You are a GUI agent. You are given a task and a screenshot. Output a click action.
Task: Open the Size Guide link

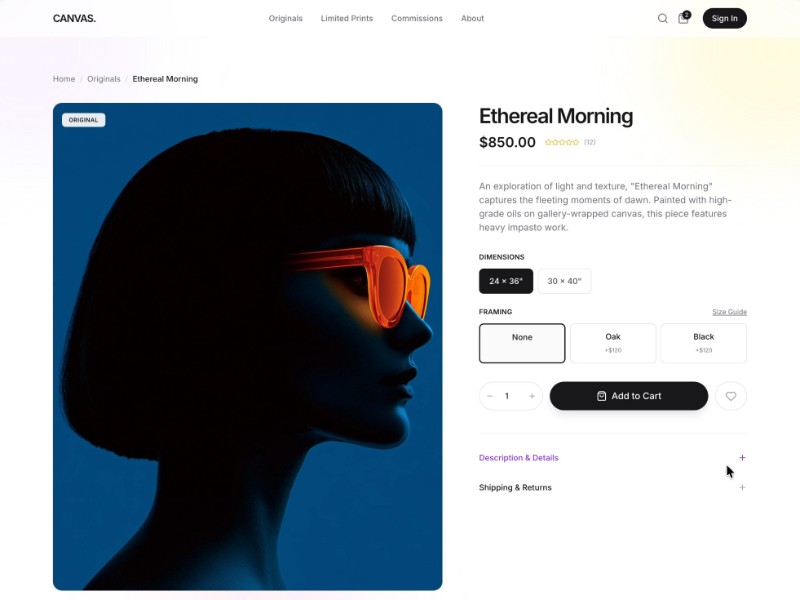pos(729,312)
